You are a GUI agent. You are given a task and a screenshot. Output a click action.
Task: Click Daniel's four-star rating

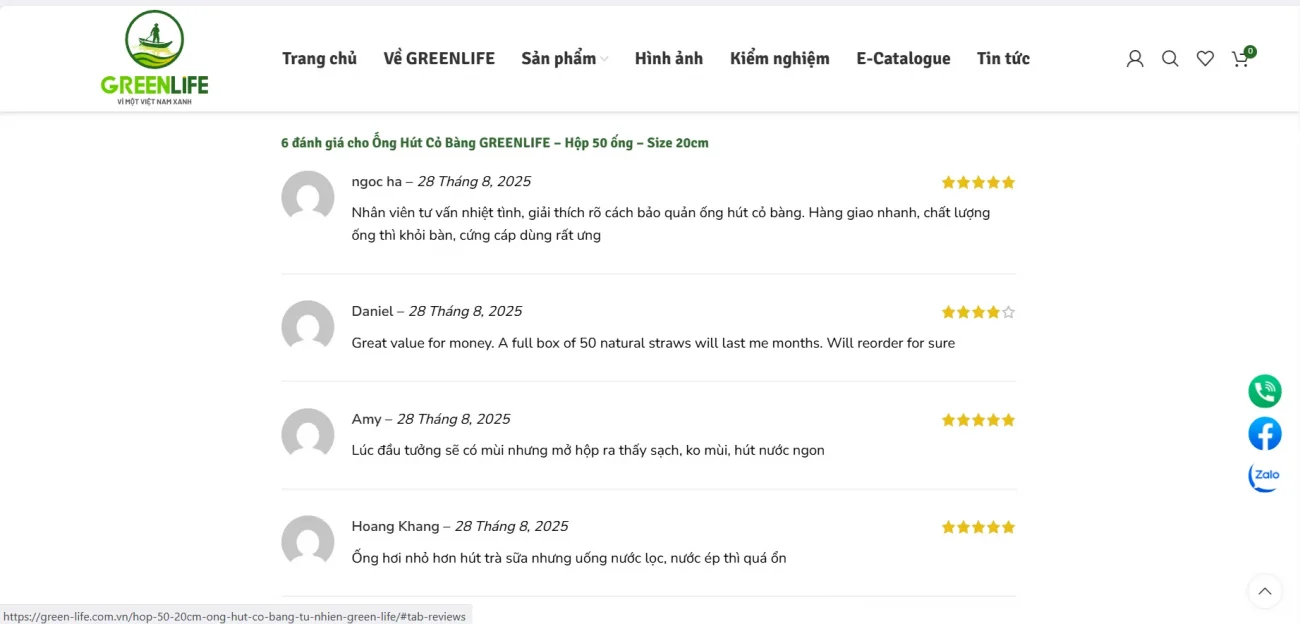[x=978, y=311]
